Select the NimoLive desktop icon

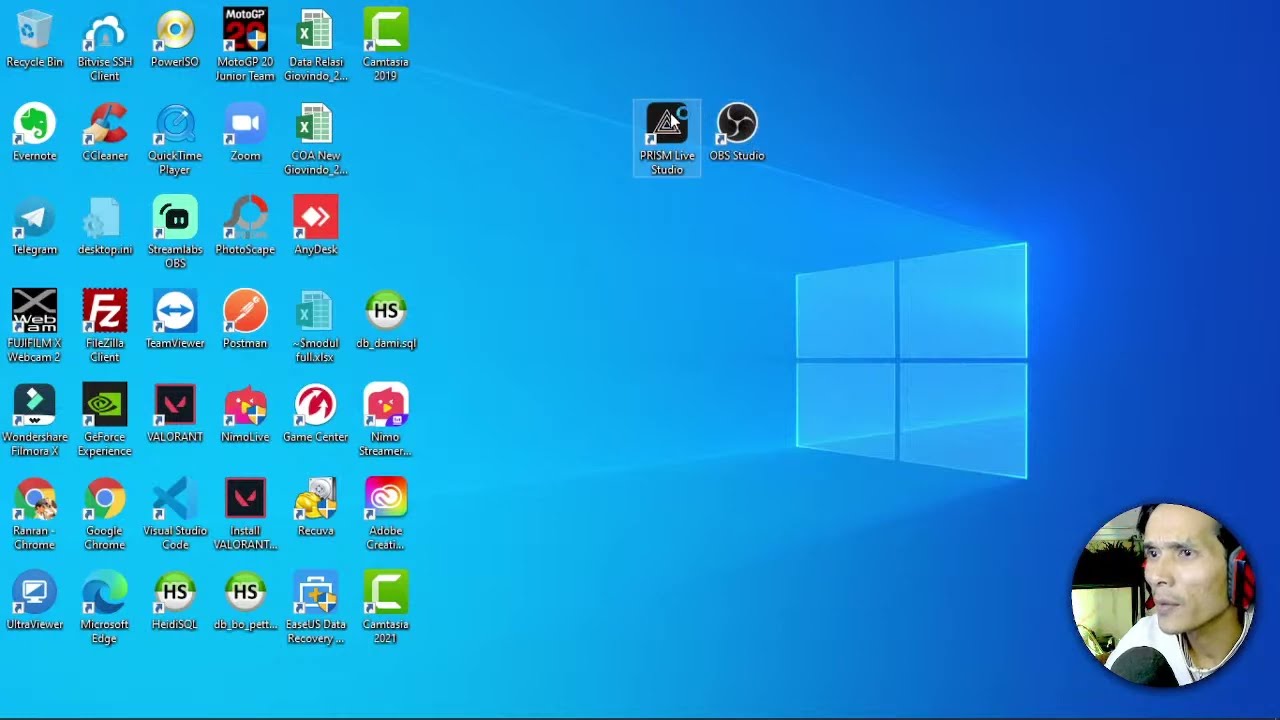coord(245,415)
